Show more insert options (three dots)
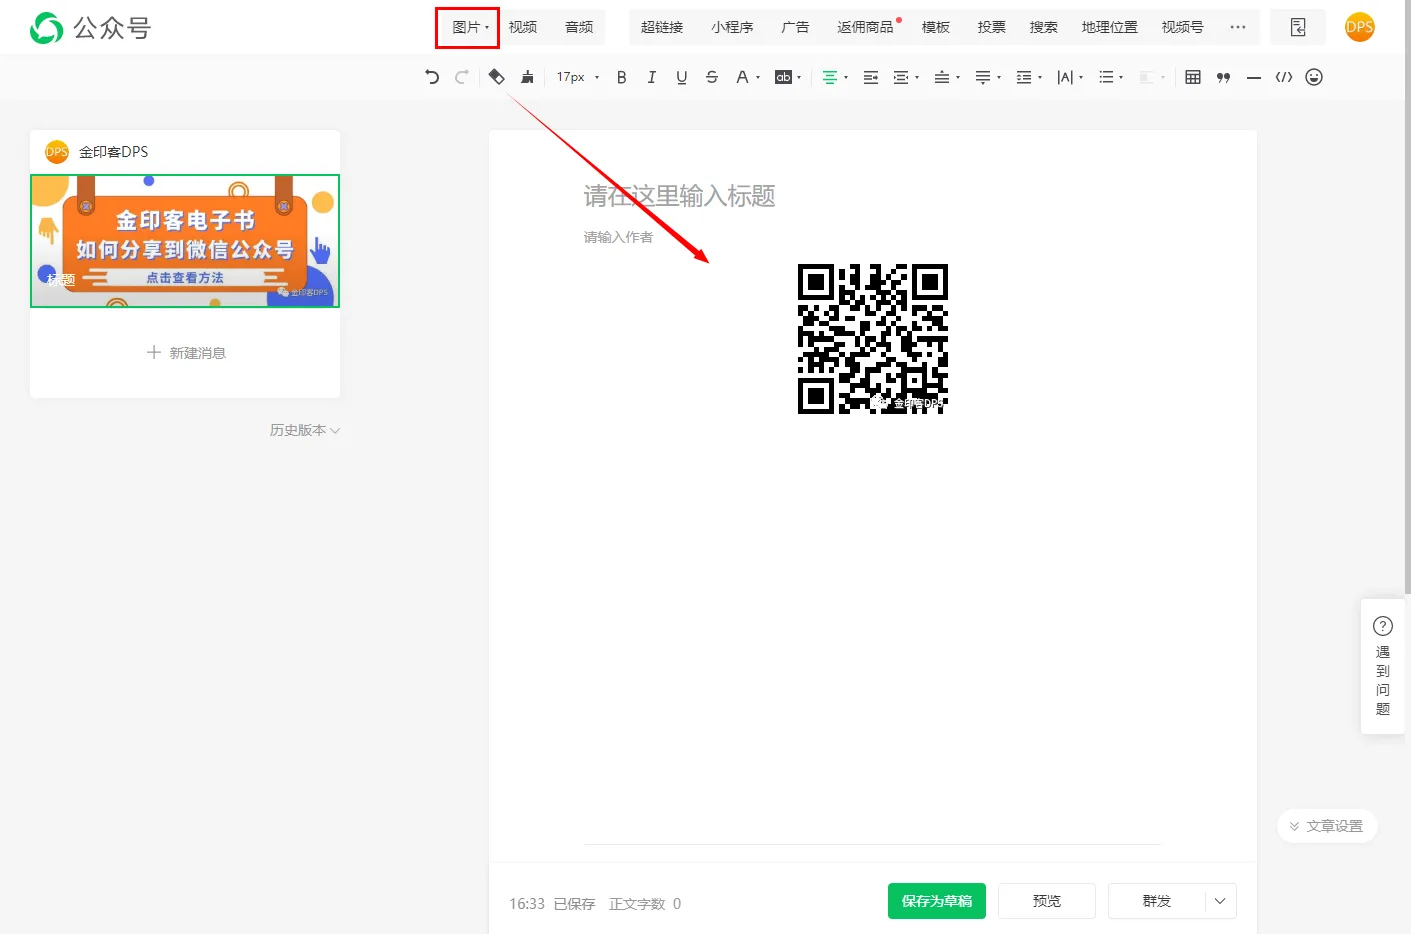The height and width of the screenshot is (934, 1411). coord(1238,27)
